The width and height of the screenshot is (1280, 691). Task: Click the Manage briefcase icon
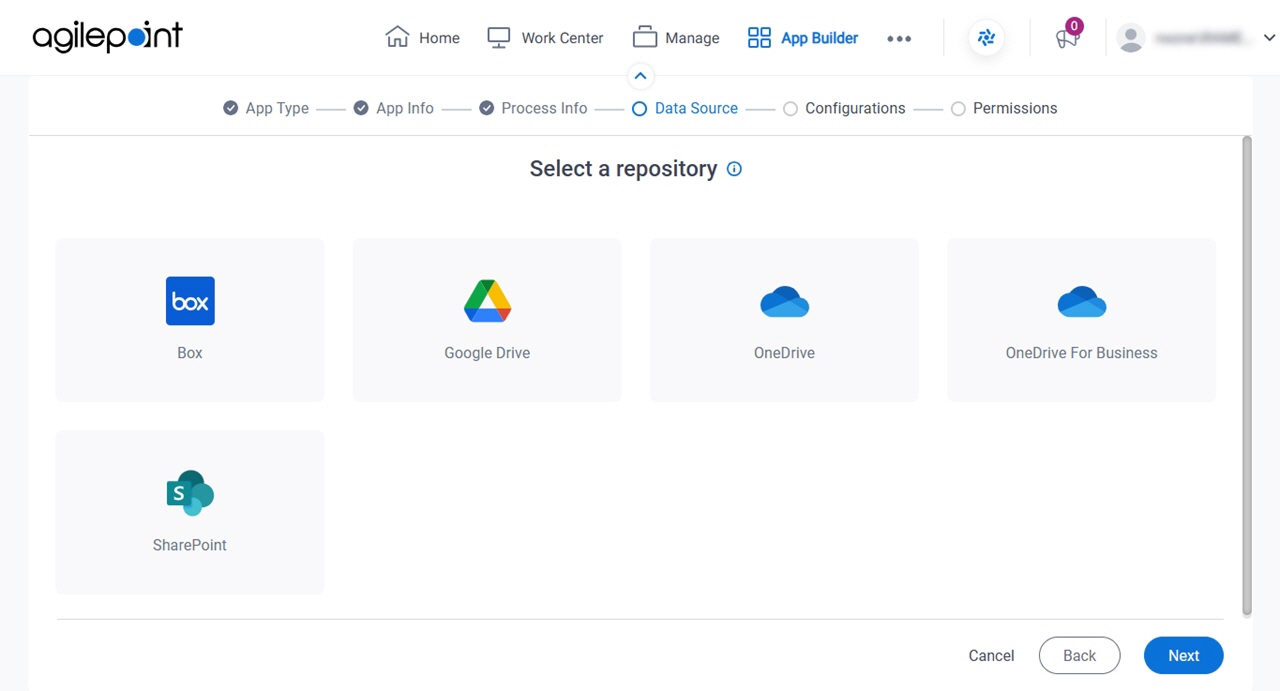(x=645, y=37)
